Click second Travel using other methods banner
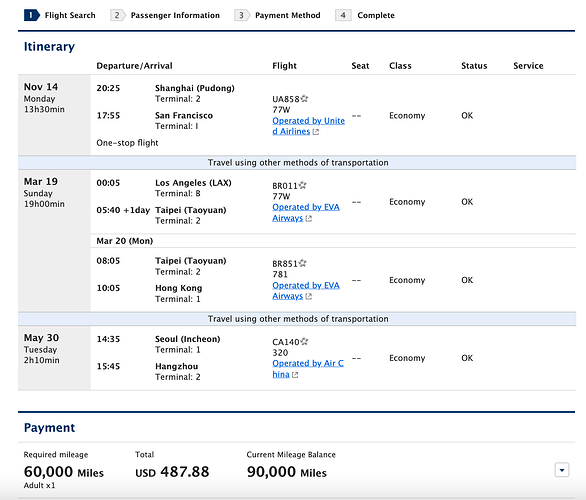The image size is (586, 500). 297,319
